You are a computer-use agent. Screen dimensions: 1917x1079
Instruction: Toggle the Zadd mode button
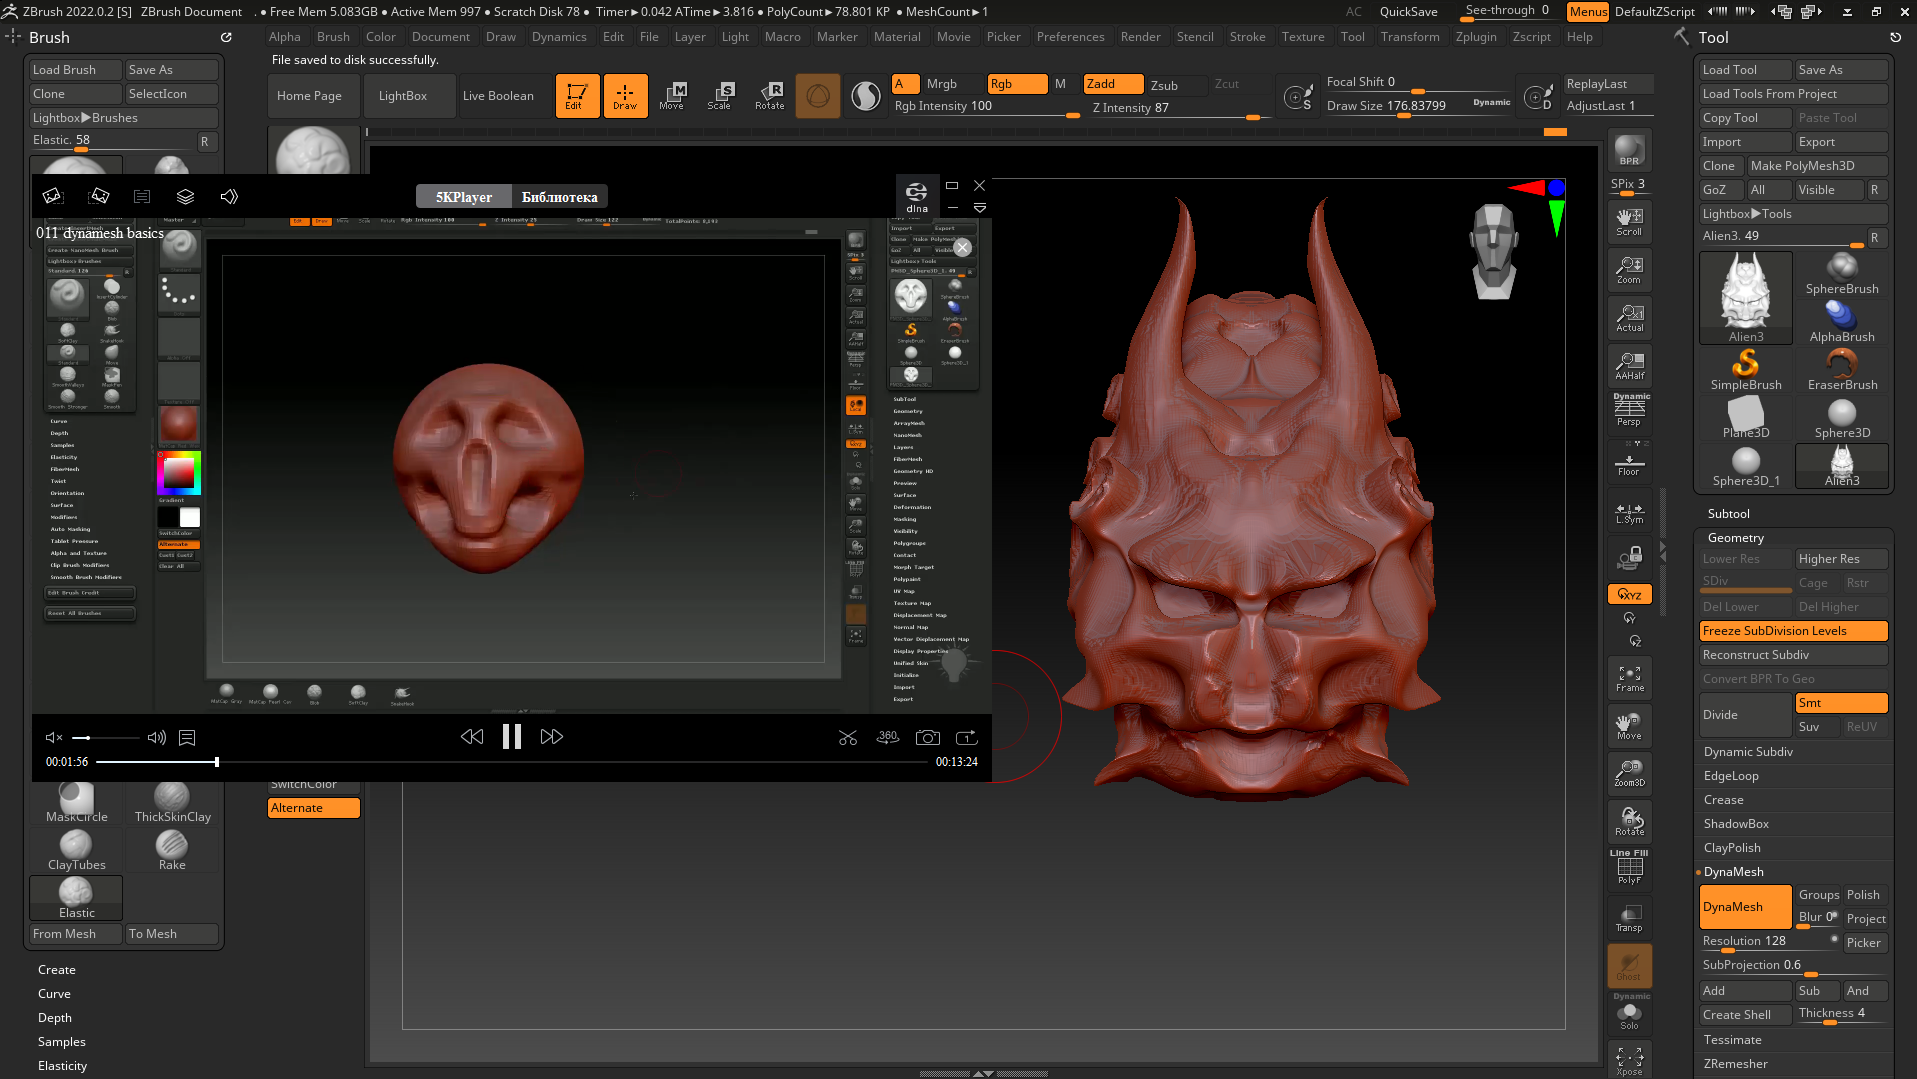point(1112,84)
